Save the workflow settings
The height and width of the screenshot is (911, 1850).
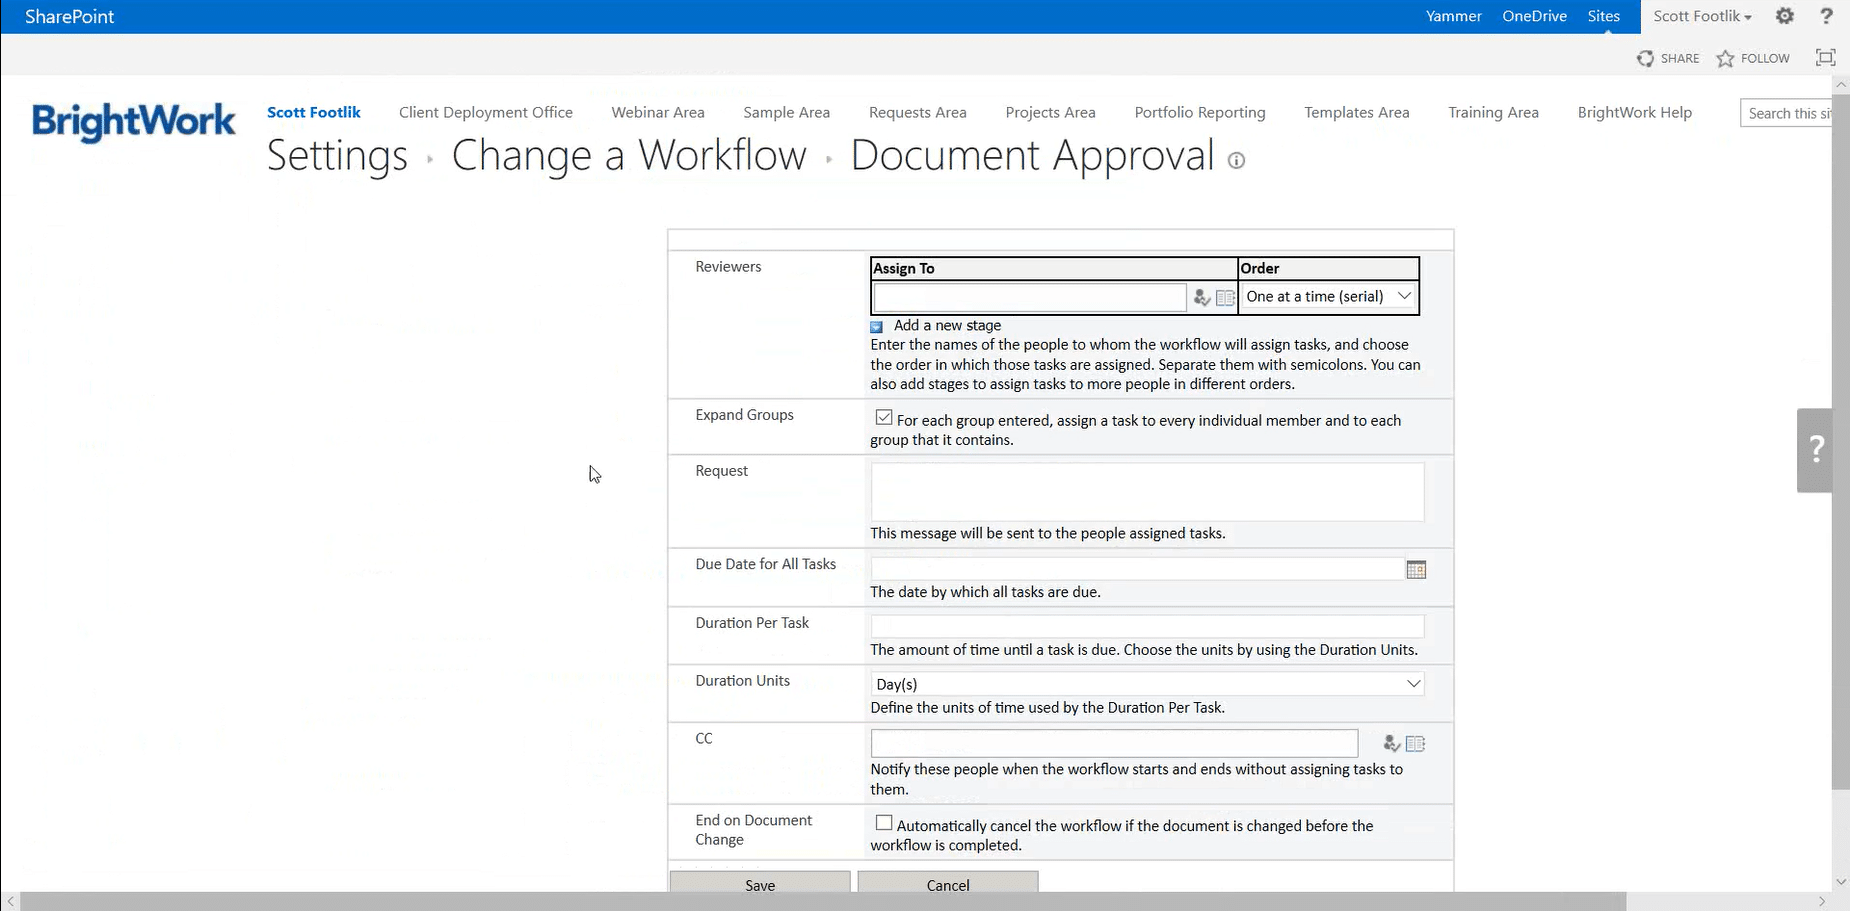click(x=760, y=884)
